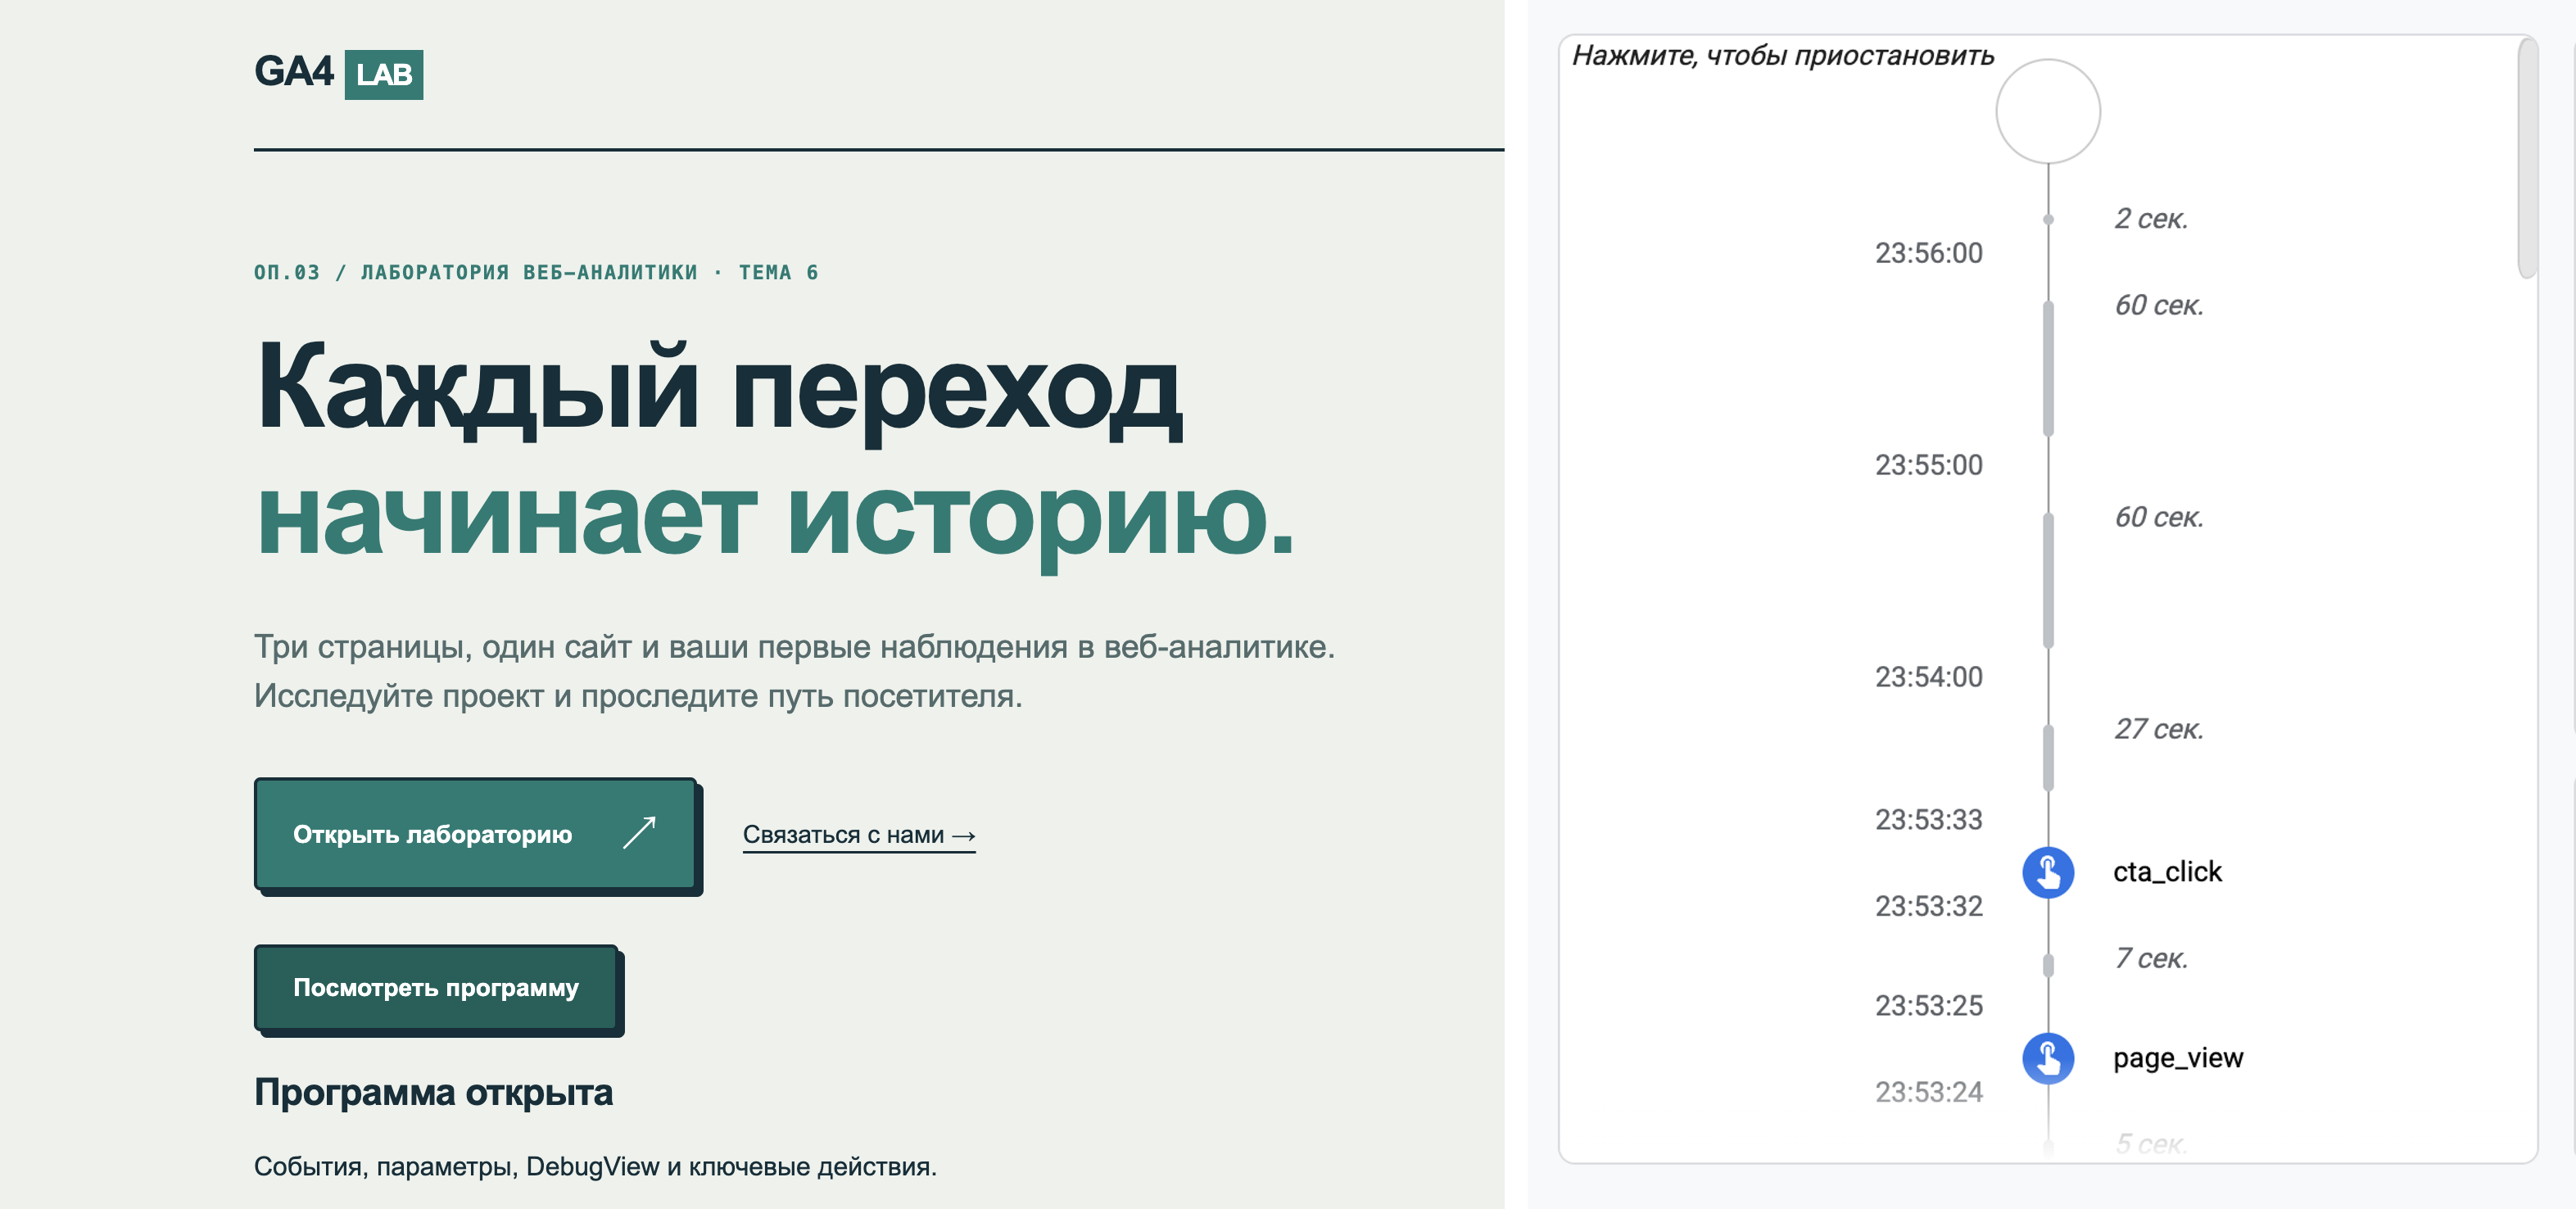Click the 23:55:00 timestamp
Screen dimensions: 2576x1209
coord(1928,465)
